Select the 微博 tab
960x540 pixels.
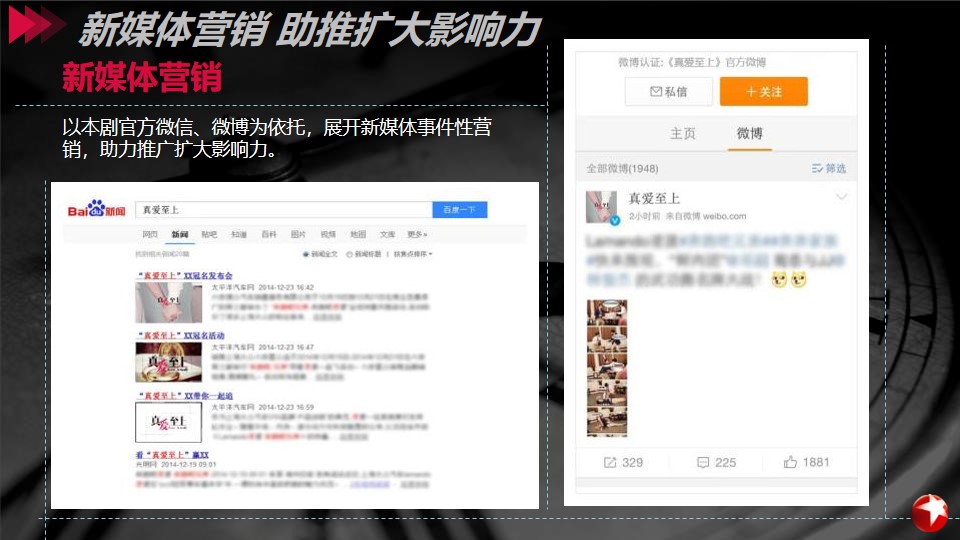[749, 133]
